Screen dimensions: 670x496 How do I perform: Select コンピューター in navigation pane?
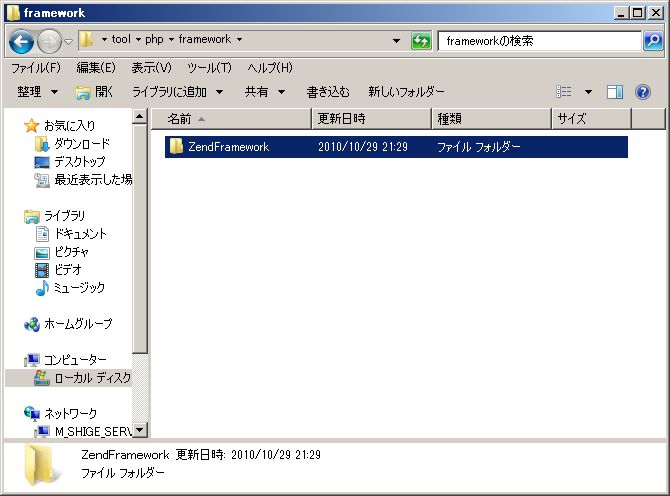pos(75,360)
